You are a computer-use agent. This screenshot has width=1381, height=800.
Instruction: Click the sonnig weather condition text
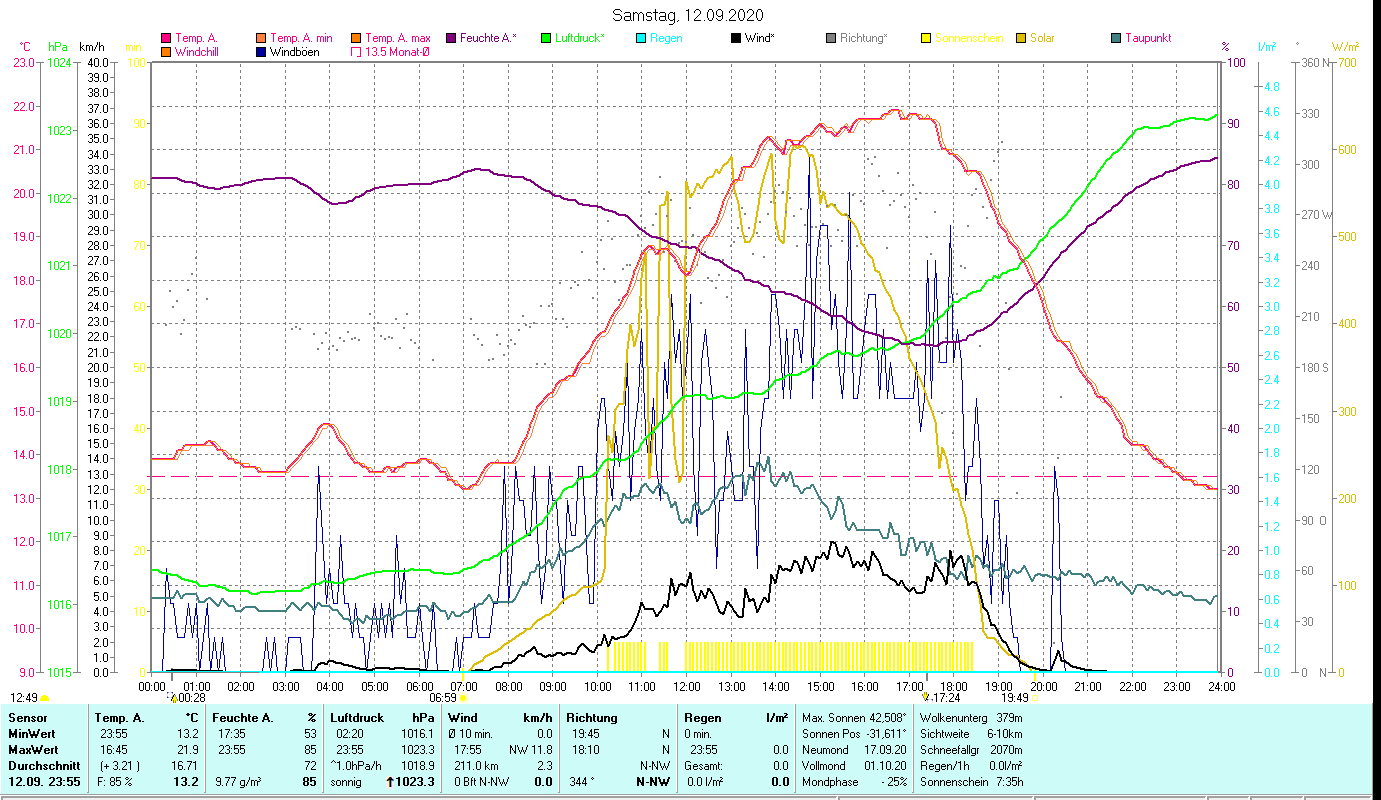click(346, 782)
